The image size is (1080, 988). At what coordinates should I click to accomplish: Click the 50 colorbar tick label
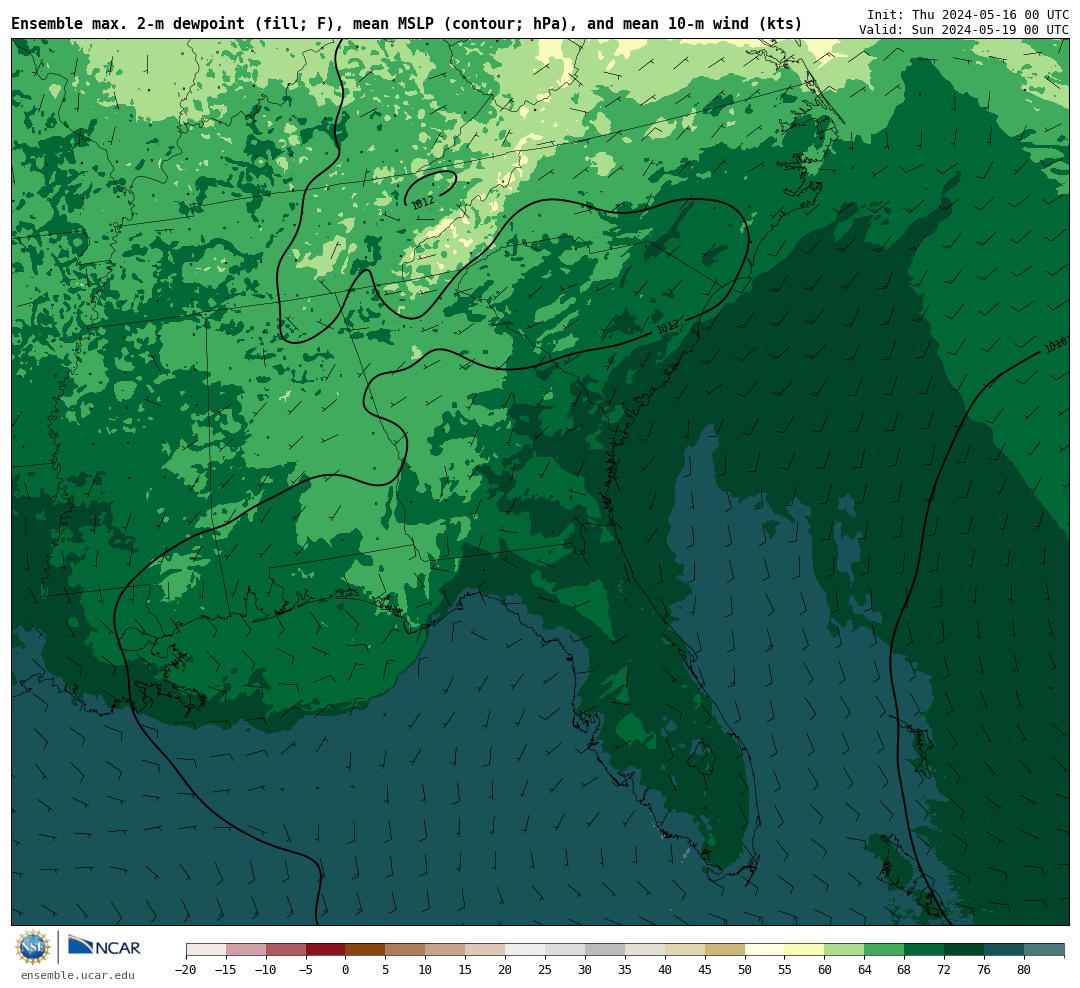[745, 969]
